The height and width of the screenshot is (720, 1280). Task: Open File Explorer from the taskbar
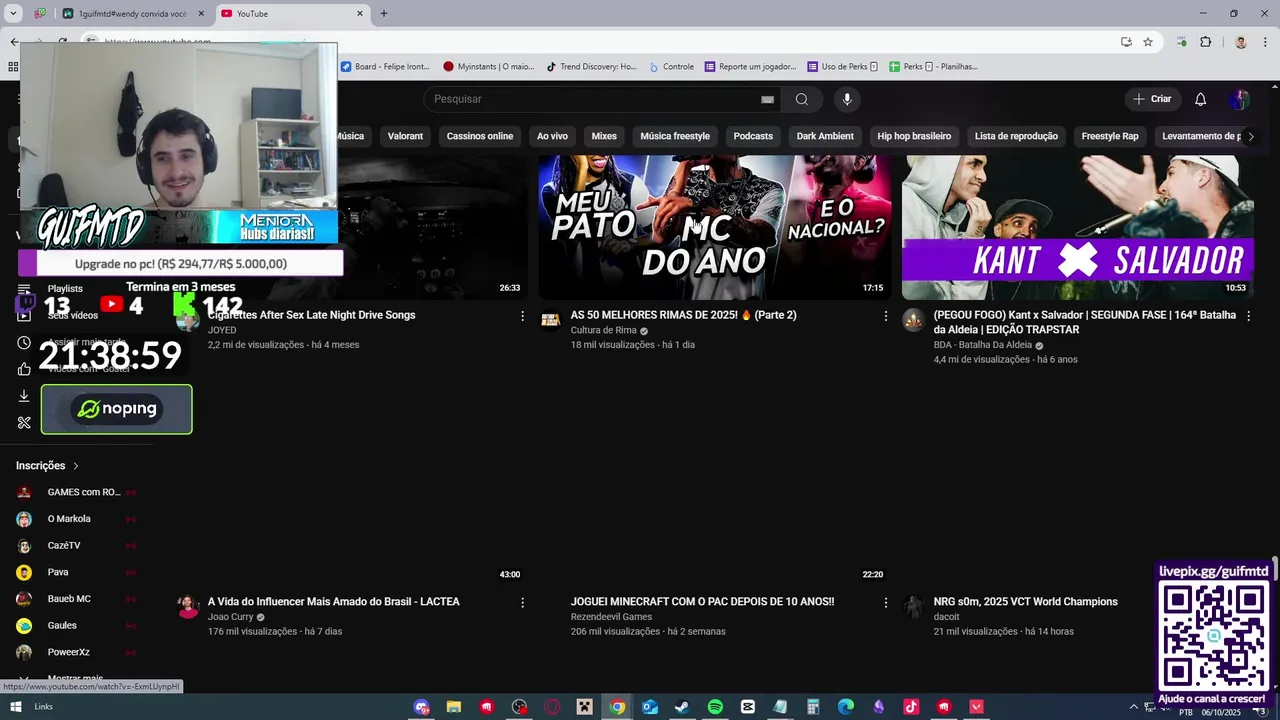pos(453,707)
